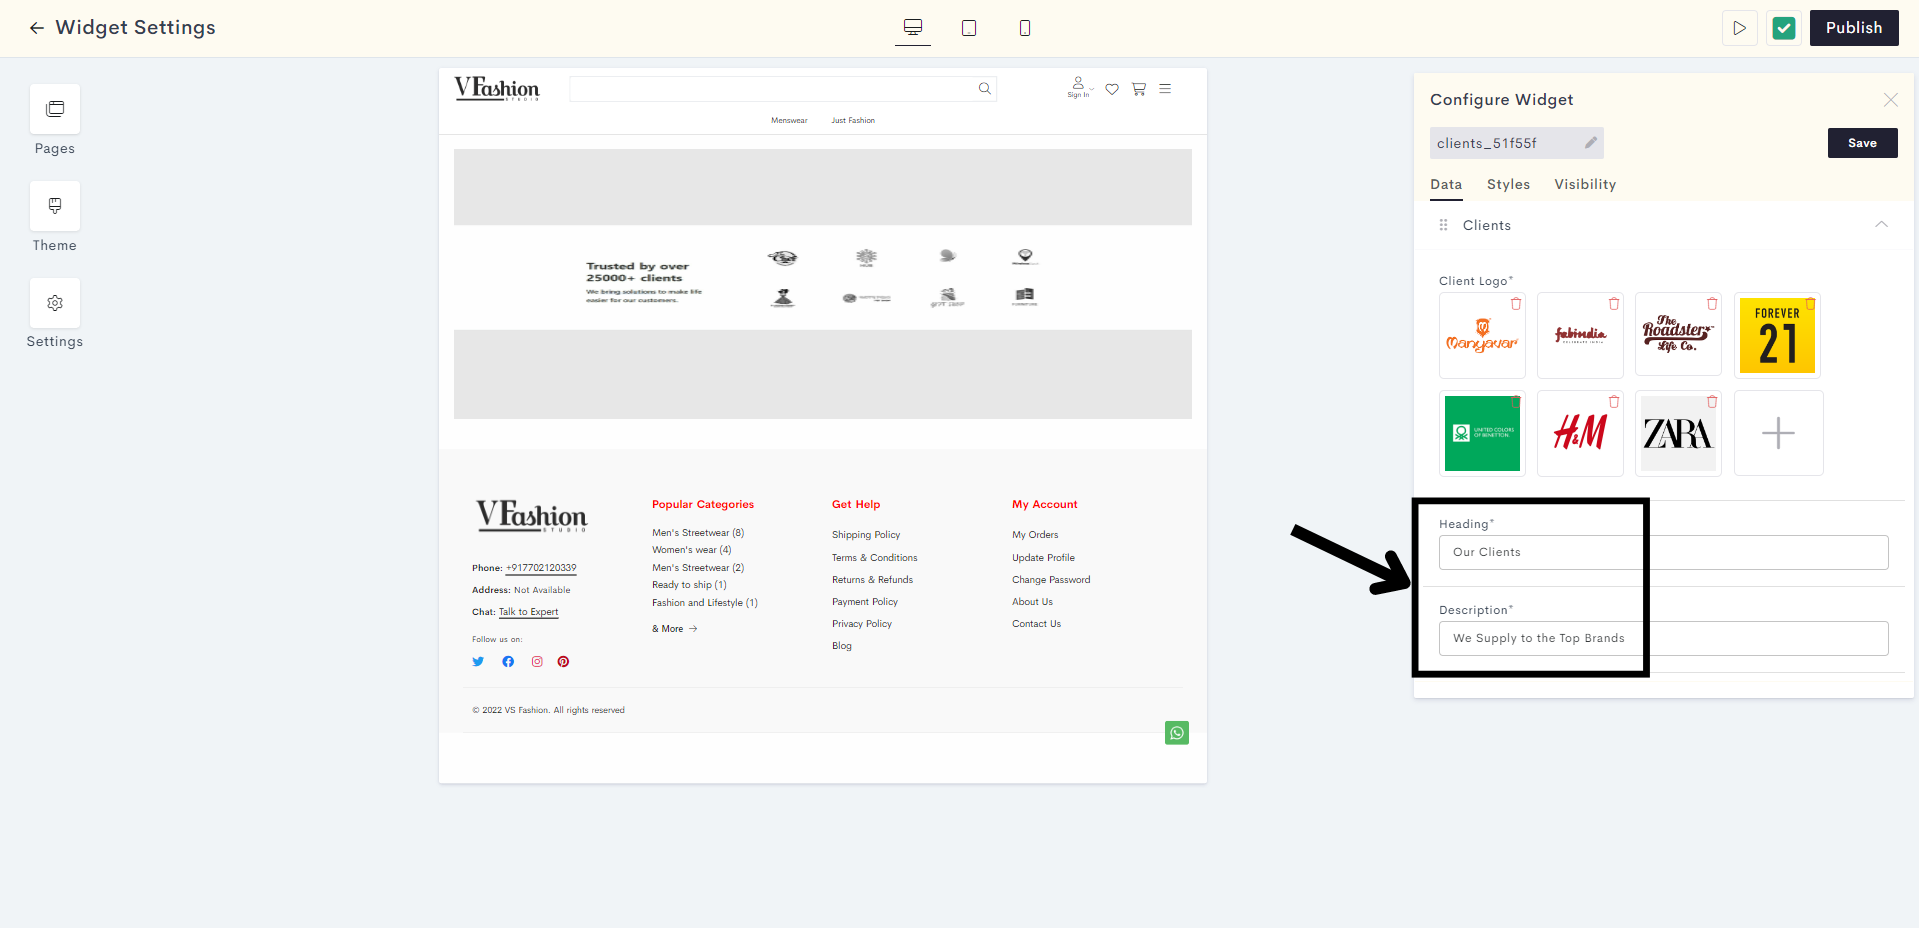Click the preview search magnifier icon
1919x928 pixels.
(x=985, y=89)
